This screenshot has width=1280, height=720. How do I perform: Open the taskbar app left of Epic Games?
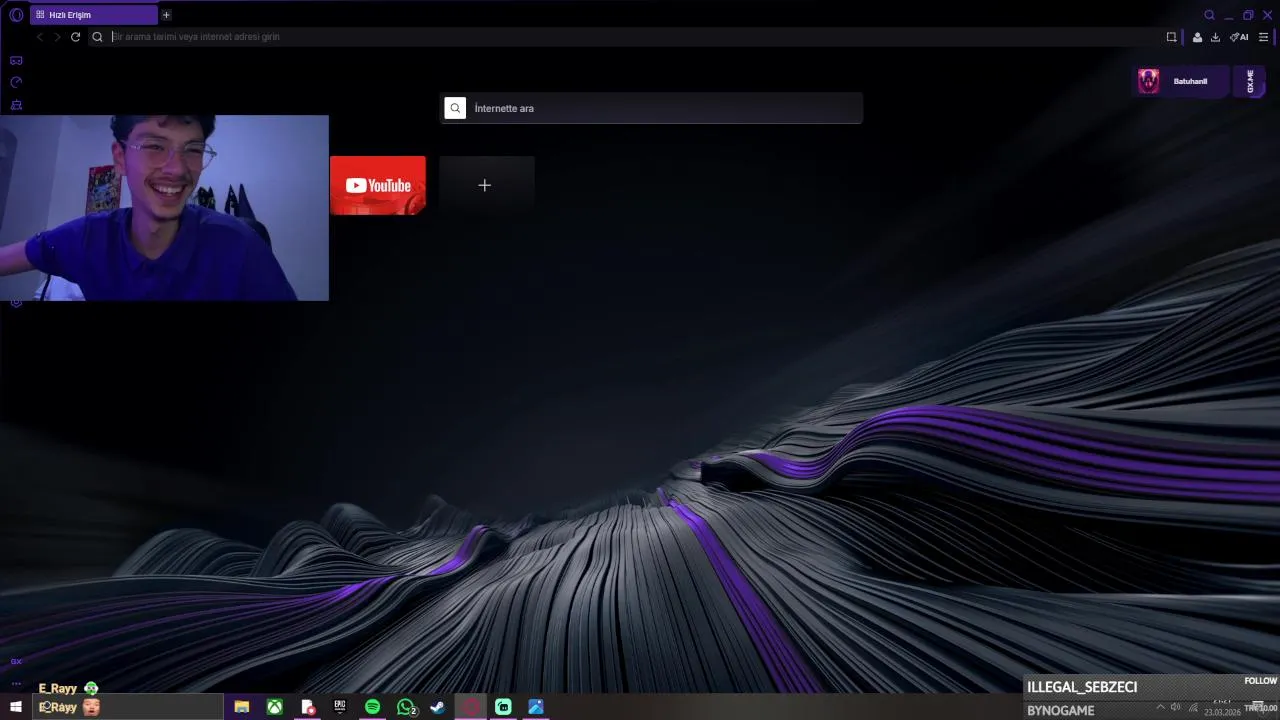click(x=308, y=707)
